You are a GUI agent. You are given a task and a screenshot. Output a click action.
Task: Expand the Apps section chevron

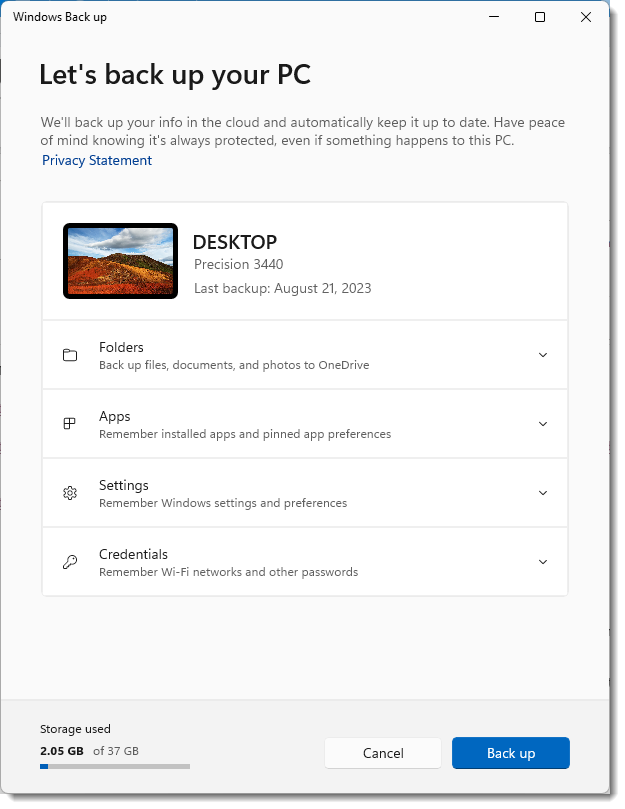pos(543,424)
